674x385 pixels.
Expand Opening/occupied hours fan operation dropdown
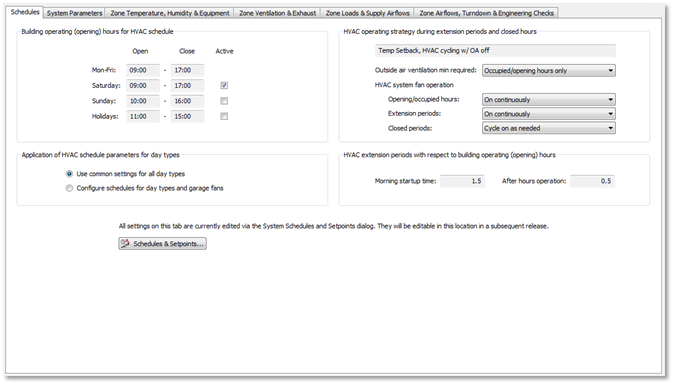point(548,100)
